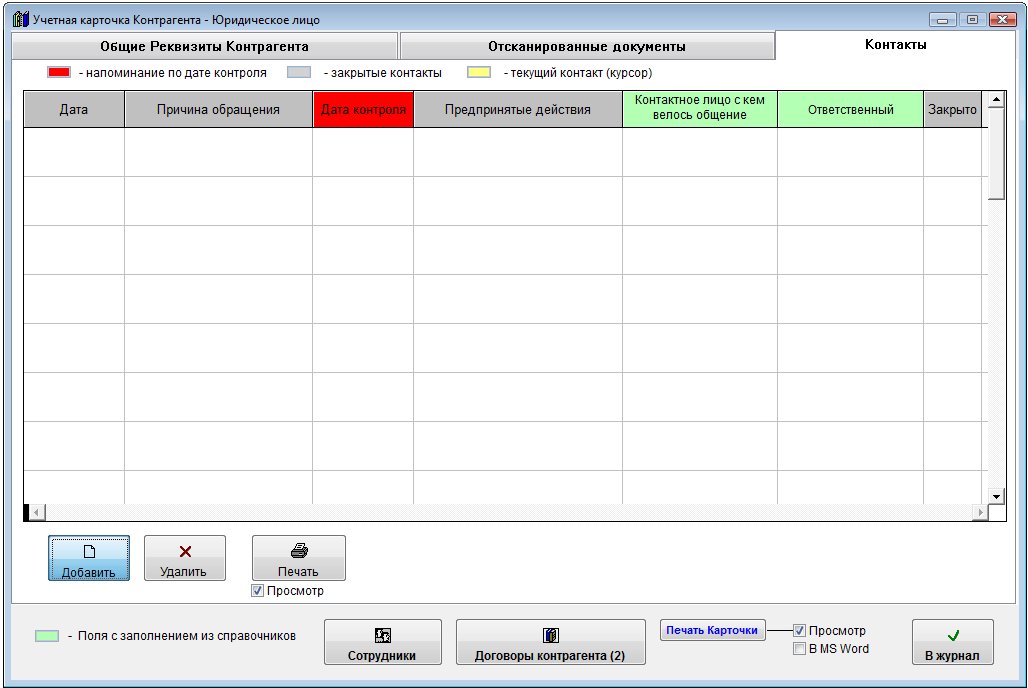Click 'Поля с заполнением из справочников' text
The image size is (1028, 688).
point(187,636)
